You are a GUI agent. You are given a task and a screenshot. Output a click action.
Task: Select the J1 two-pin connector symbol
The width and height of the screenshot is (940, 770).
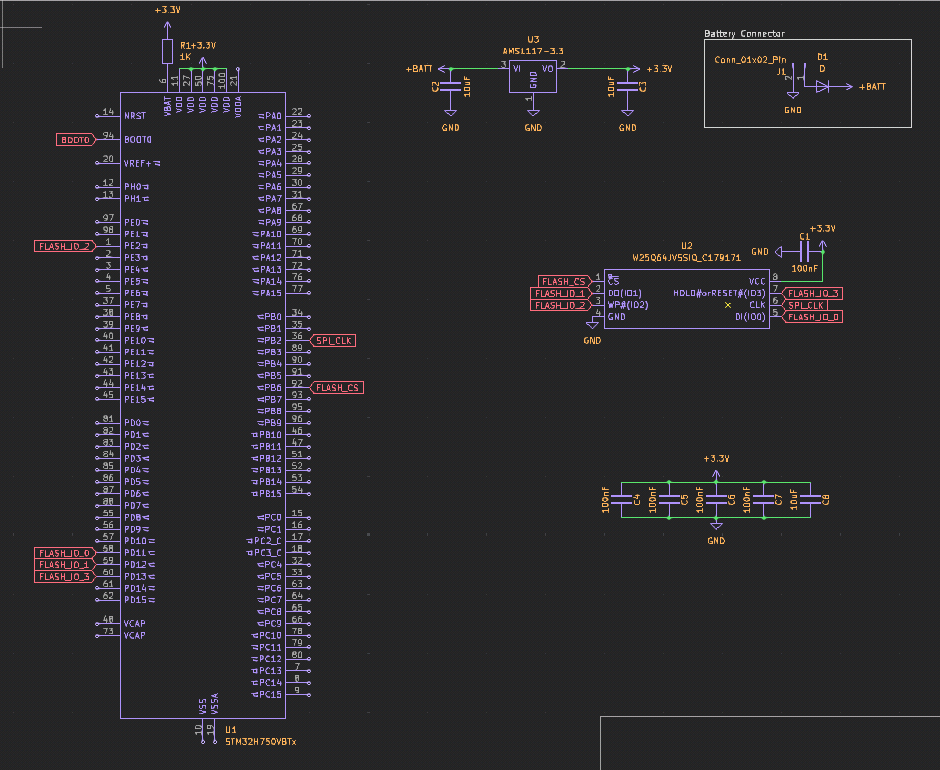tap(798, 76)
